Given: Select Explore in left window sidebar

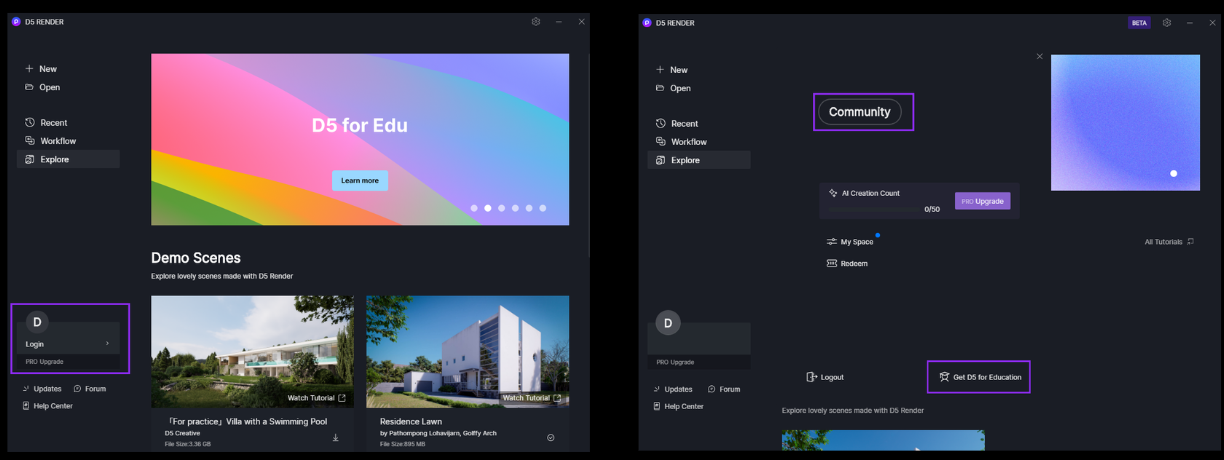Looking at the screenshot, I should (x=68, y=159).
